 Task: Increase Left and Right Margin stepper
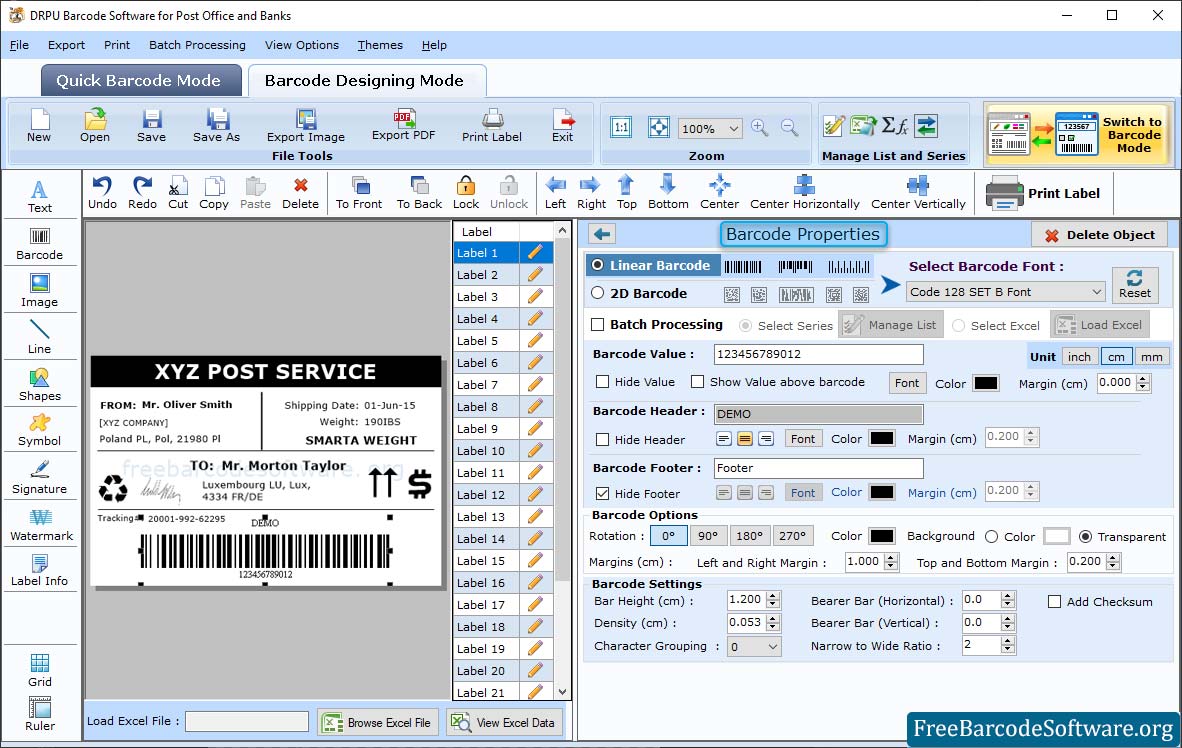pos(891,558)
